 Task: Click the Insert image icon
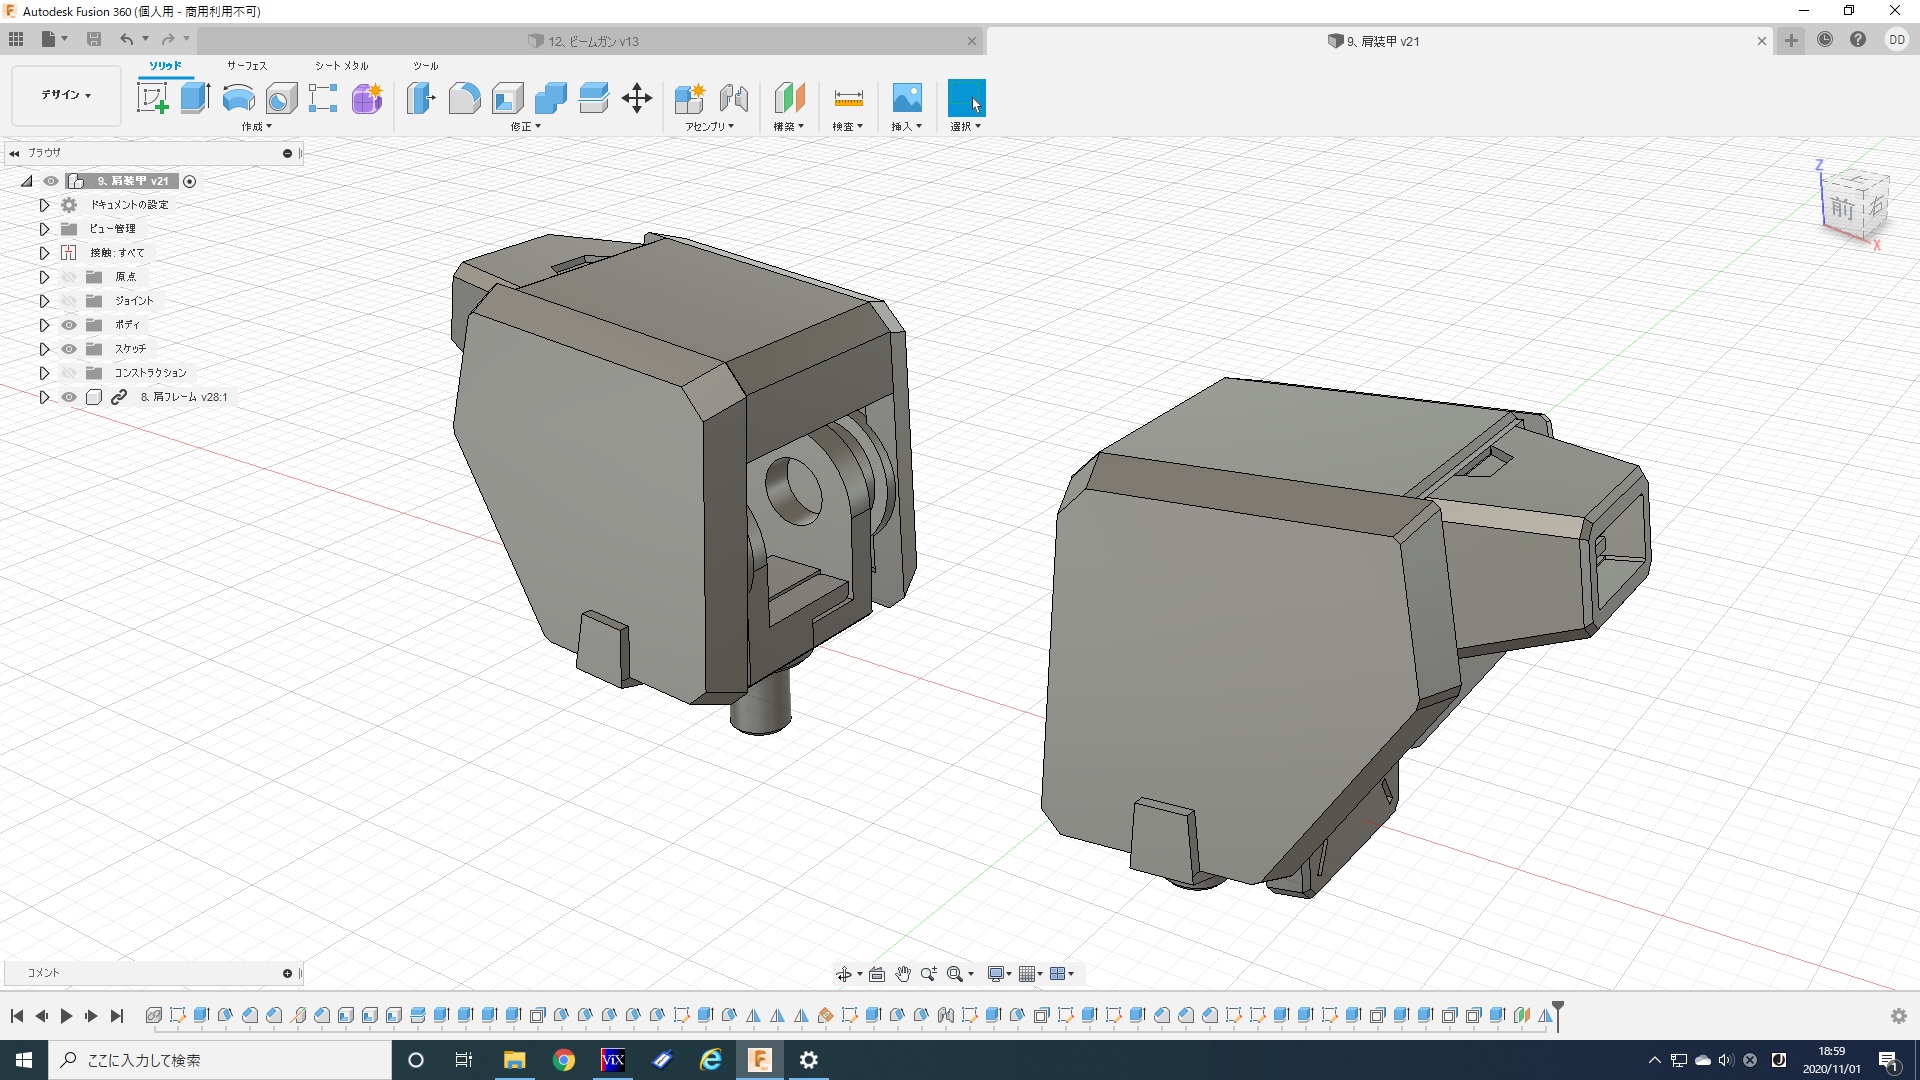pyautogui.click(x=906, y=98)
